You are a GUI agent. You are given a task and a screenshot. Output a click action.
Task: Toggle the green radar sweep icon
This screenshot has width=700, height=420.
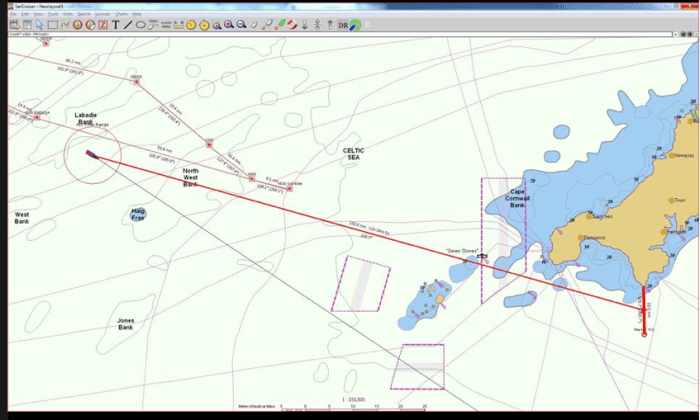click(x=354, y=24)
